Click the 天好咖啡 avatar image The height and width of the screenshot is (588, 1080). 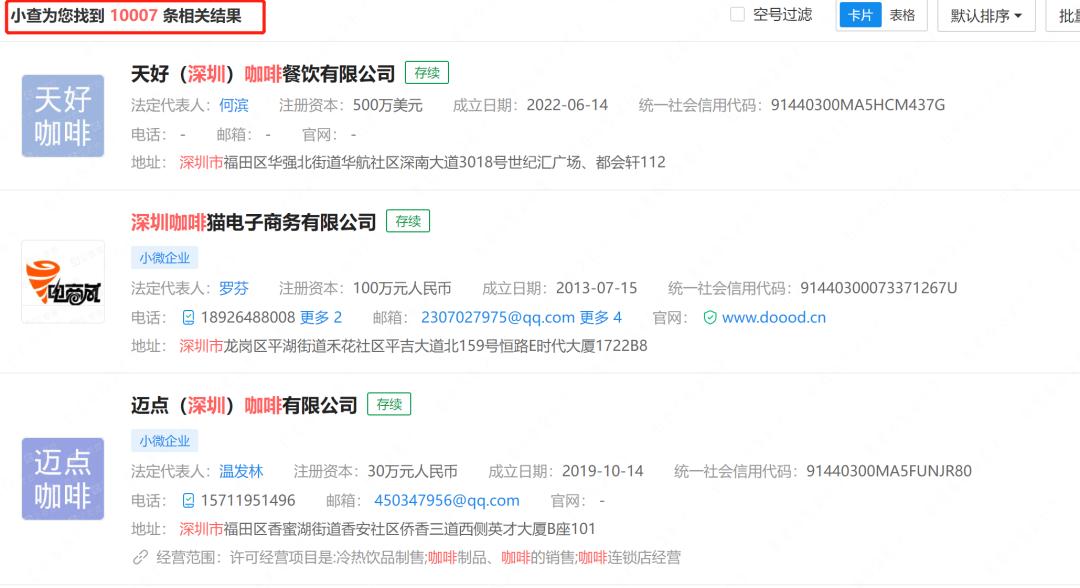point(63,116)
